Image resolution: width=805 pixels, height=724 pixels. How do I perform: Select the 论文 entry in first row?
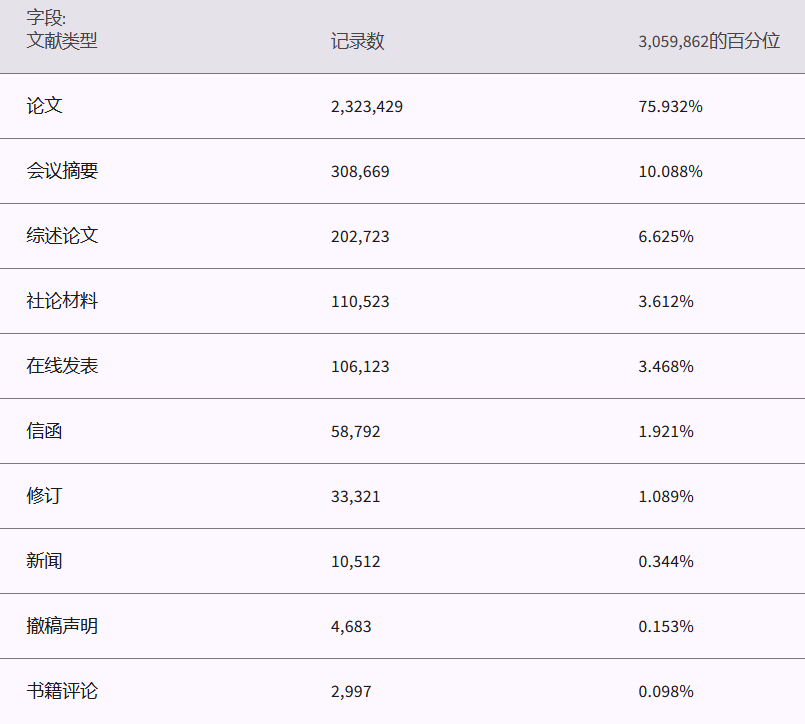(45, 106)
